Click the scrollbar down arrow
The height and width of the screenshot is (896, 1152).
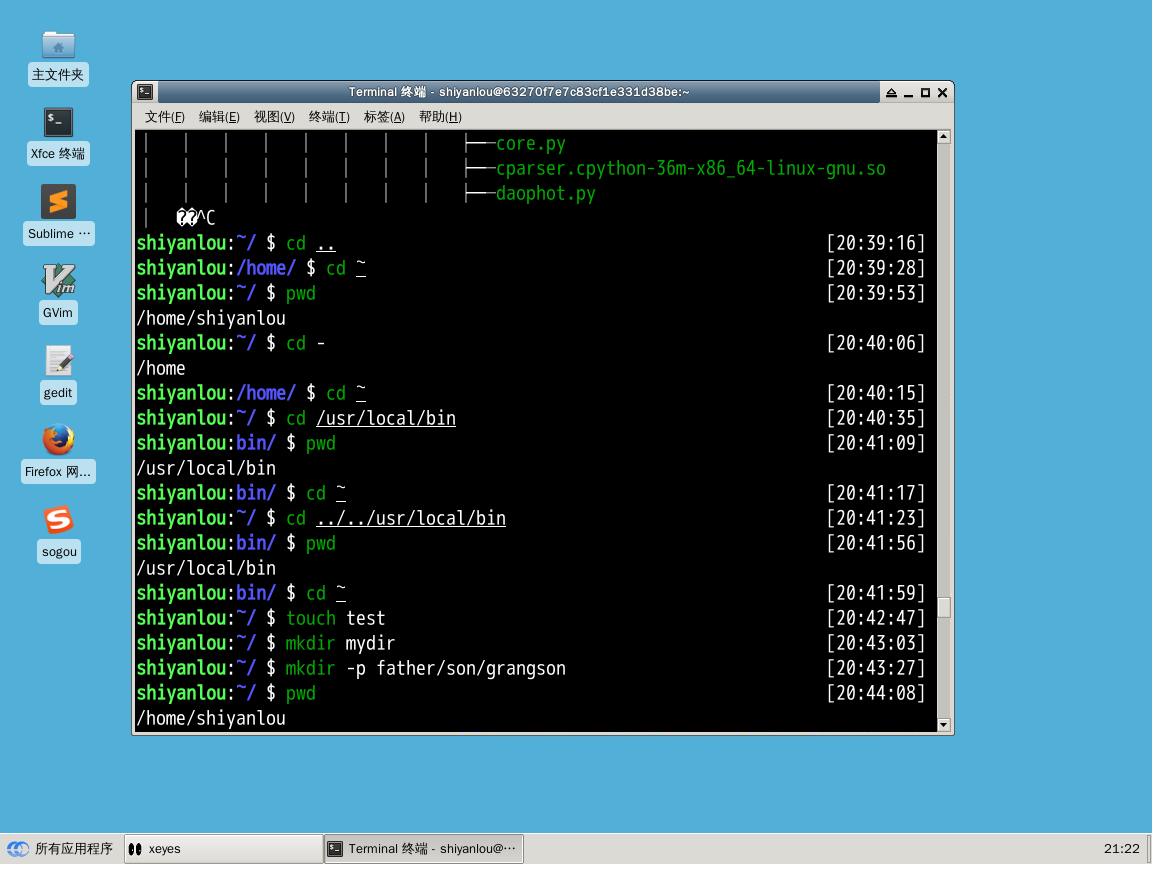(x=943, y=724)
